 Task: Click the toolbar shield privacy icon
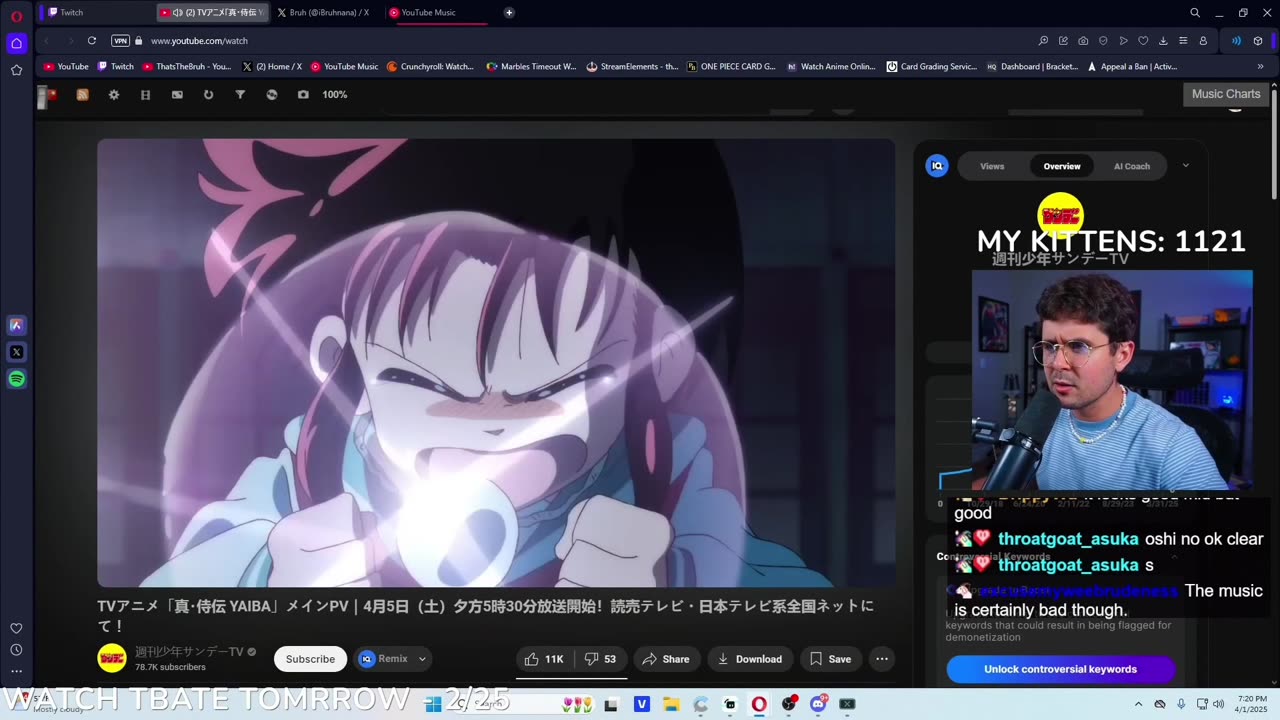(x=1103, y=41)
